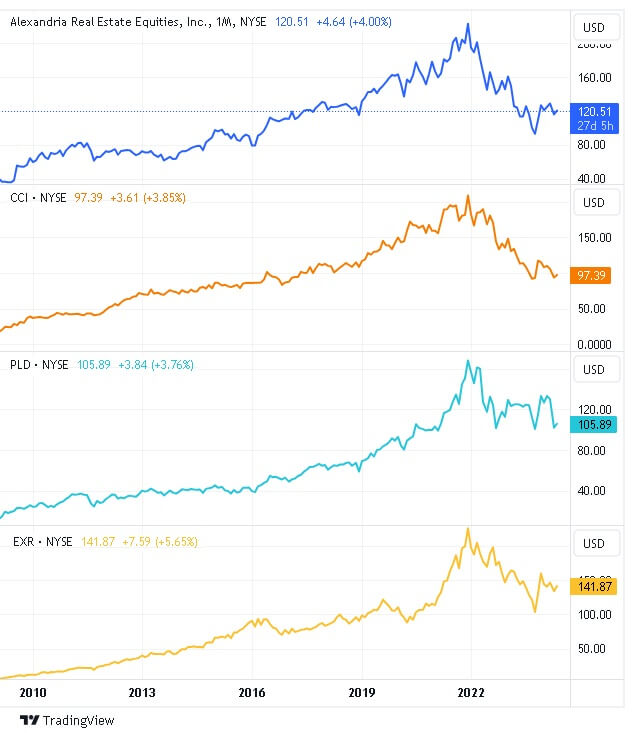634x733 pixels.
Task: Open USD currency selector in CCI pane
Action: click(594, 203)
